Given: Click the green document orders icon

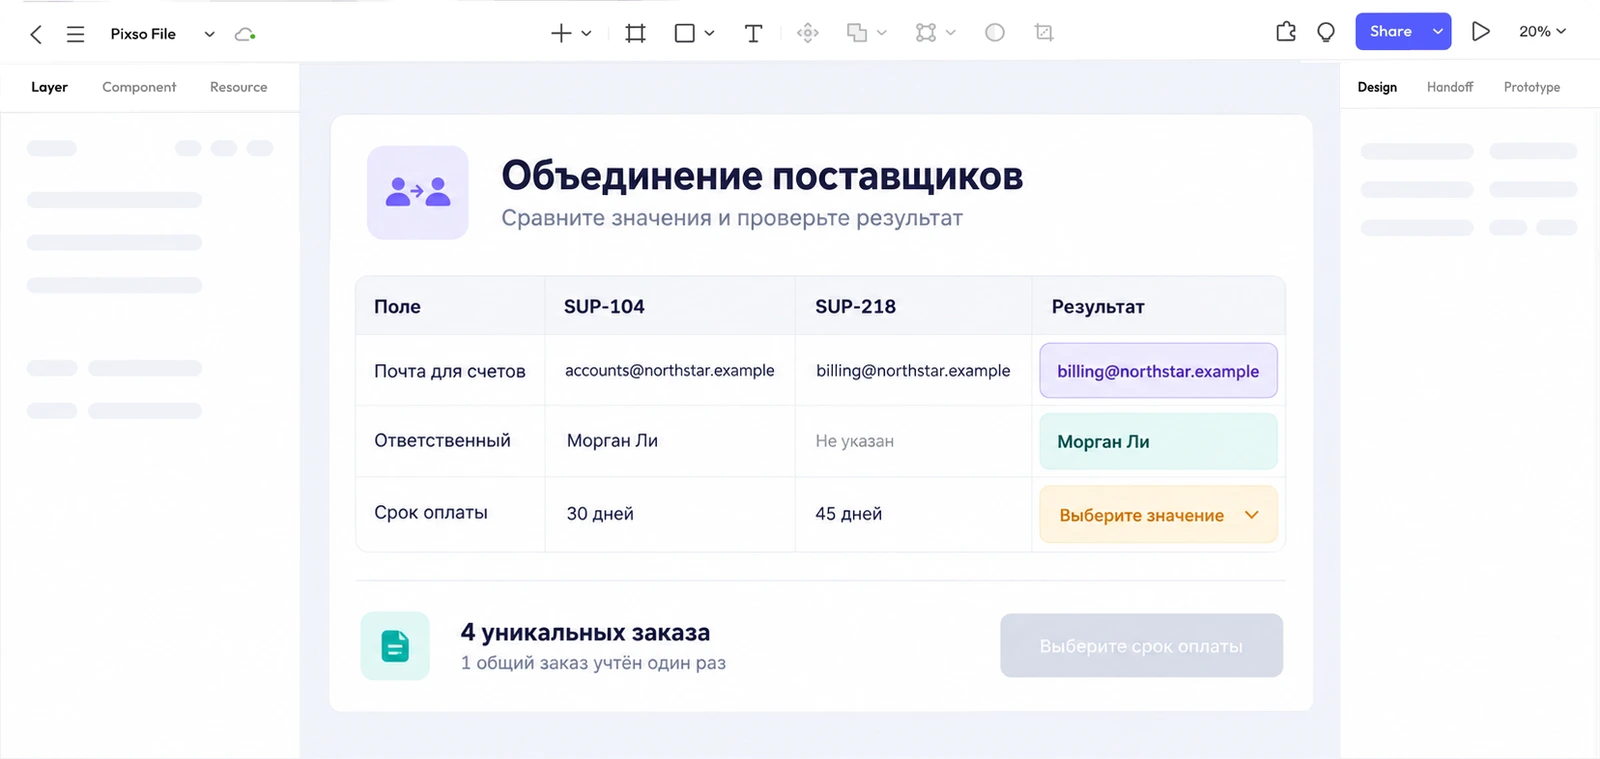Looking at the screenshot, I should coord(395,646).
